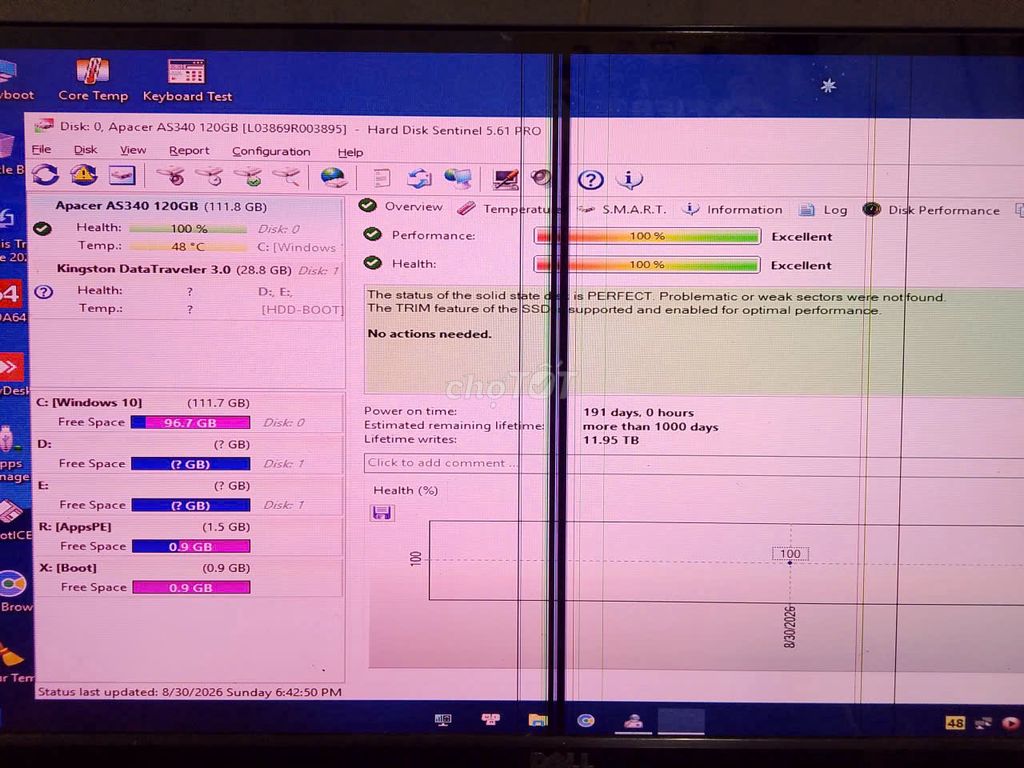
Task: Click the keyboard layout taskbar icon
Action: point(443,720)
